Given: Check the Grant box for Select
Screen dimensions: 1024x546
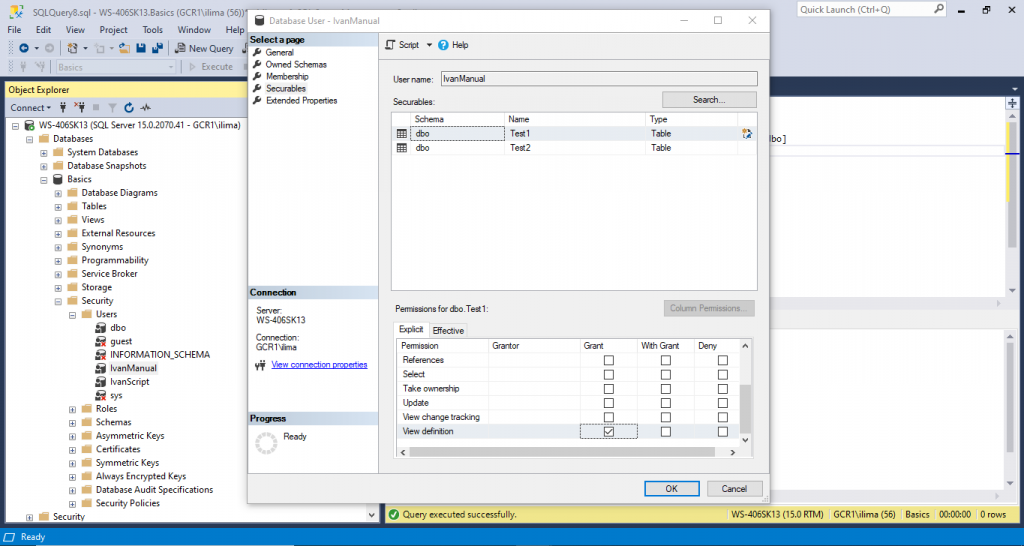Looking at the screenshot, I should pyautogui.click(x=609, y=374).
